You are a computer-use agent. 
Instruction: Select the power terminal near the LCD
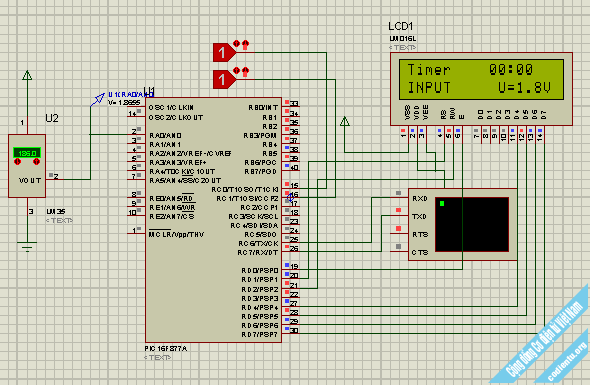(x=345, y=121)
